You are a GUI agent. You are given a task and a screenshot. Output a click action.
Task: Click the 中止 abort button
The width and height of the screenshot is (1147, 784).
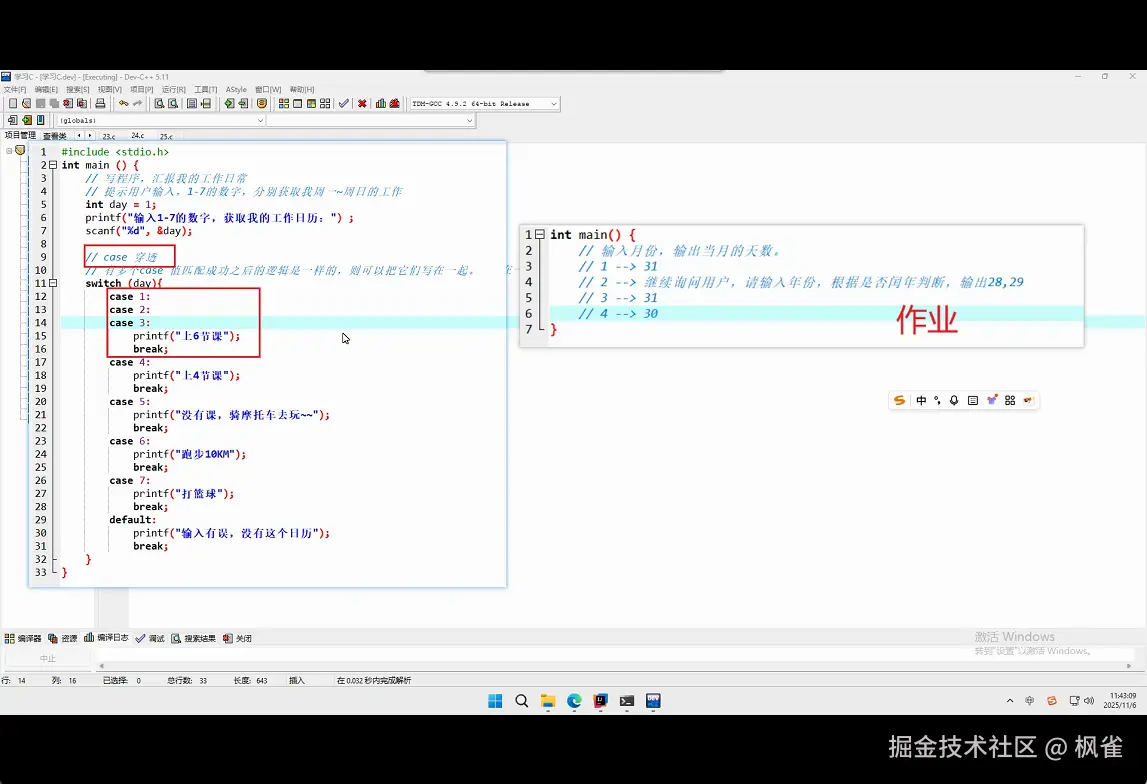(48, 658)
